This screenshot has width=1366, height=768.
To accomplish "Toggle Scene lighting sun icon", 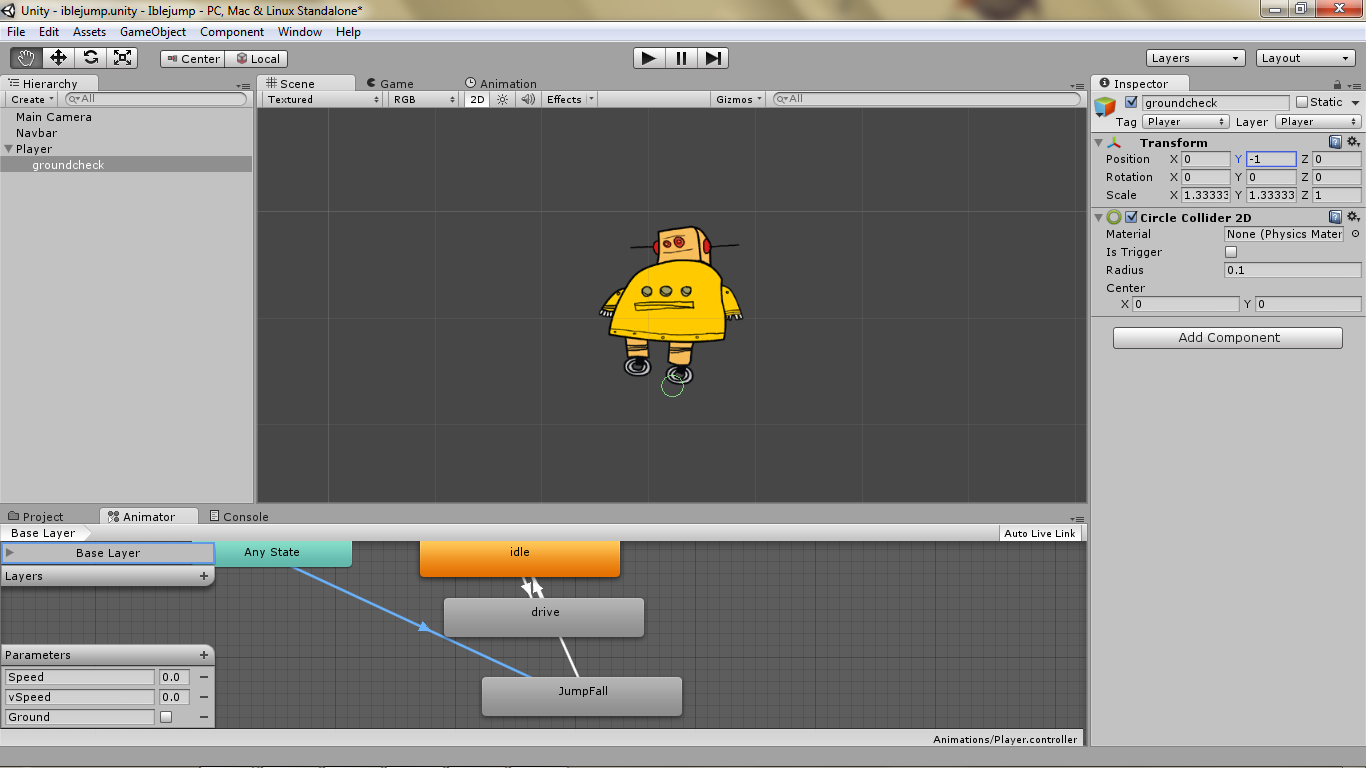I will point(503,99).
